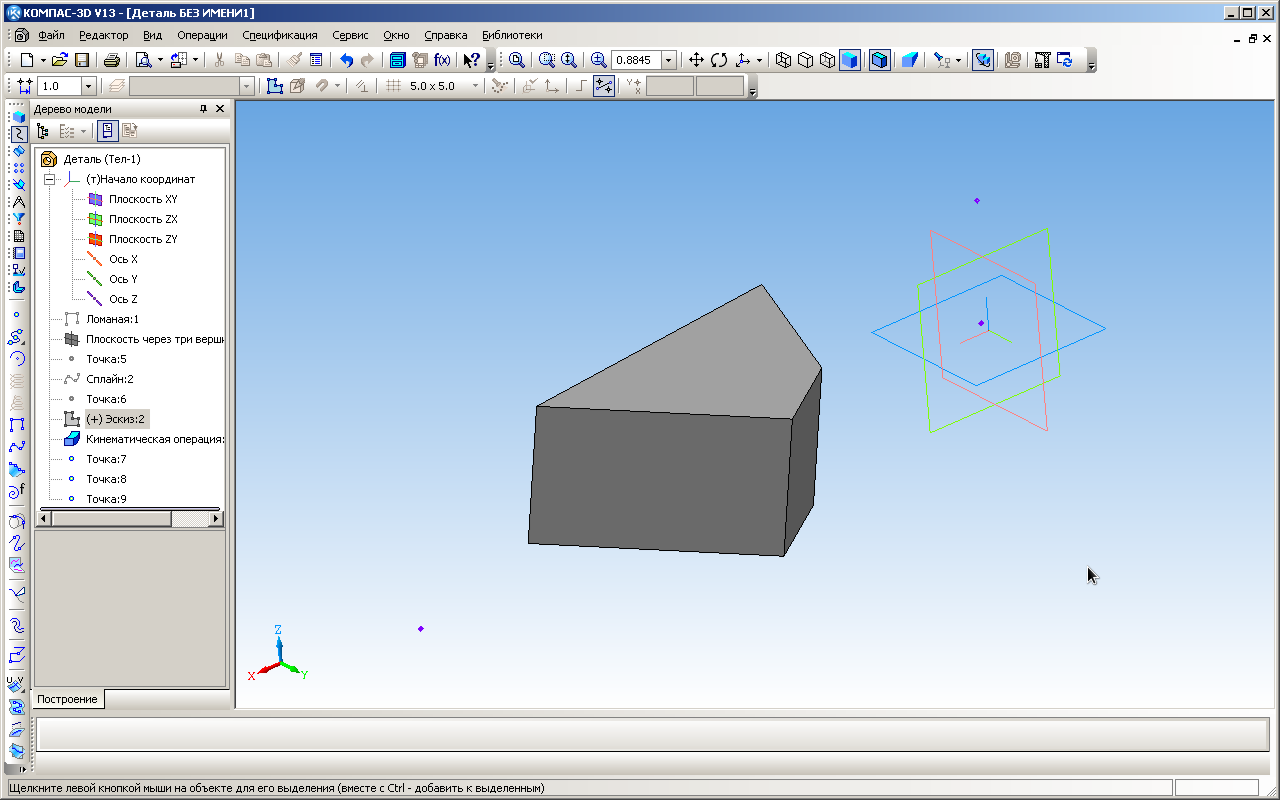Close the Model Tree panel
1280x800 pixels.
220,109
